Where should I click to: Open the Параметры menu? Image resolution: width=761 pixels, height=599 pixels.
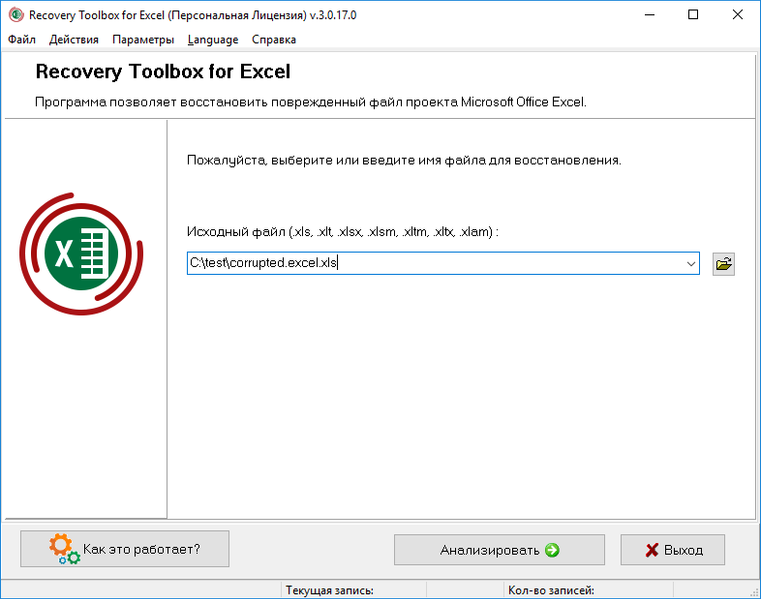(x=143, y=40)
